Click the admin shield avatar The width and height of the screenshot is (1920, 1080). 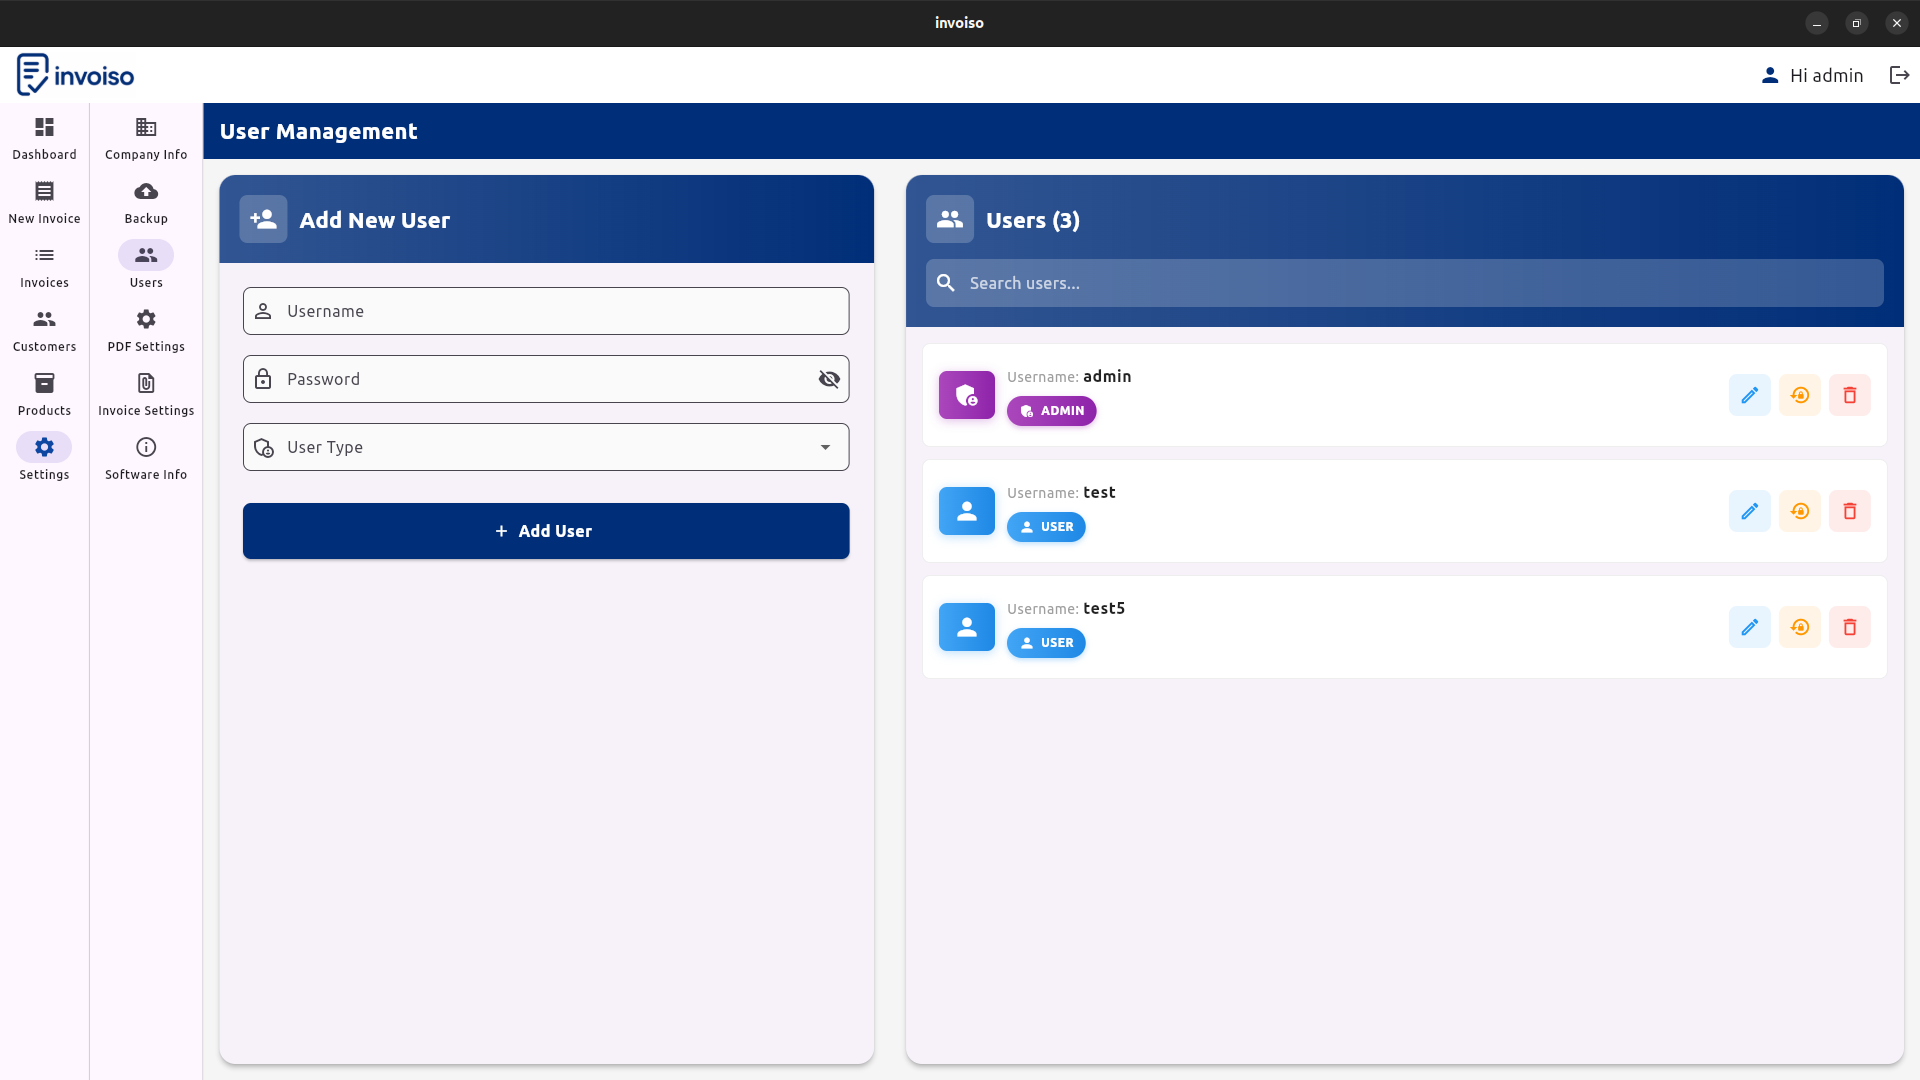[x=966, y=395]
